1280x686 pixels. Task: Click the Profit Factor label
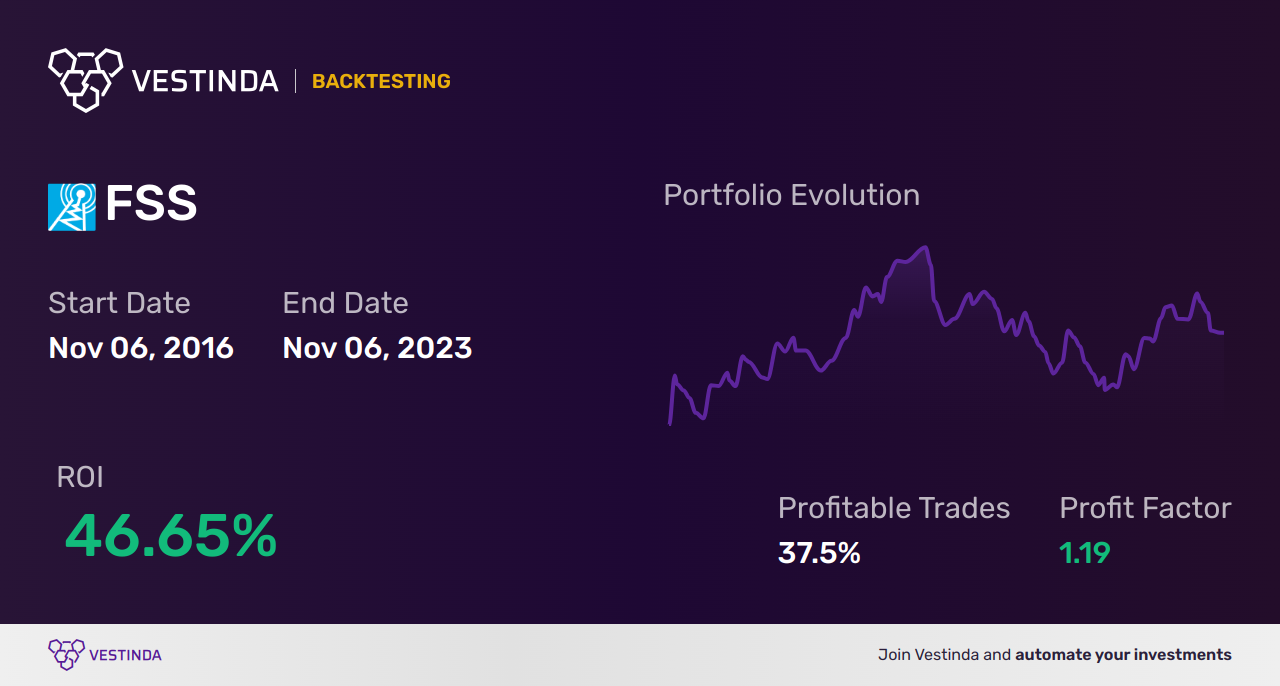[1145, 508]
